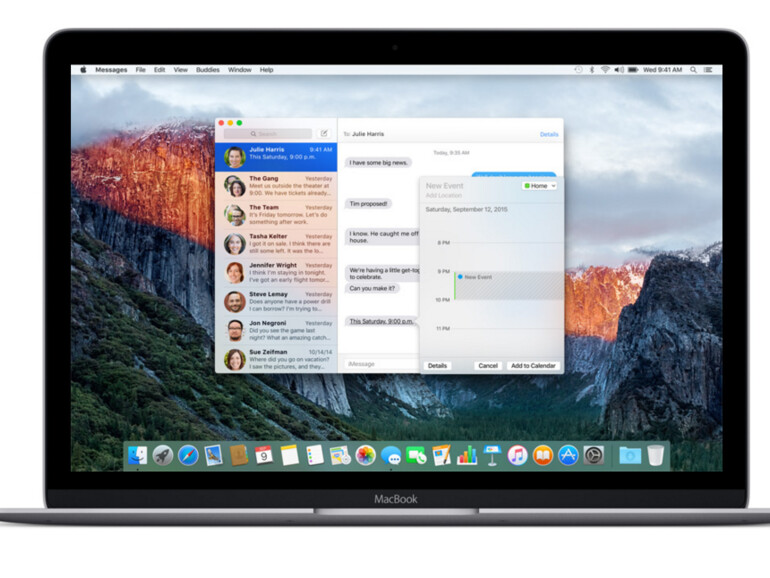770x578 pixels.
Task: Open the View menu
Action: 180,70
